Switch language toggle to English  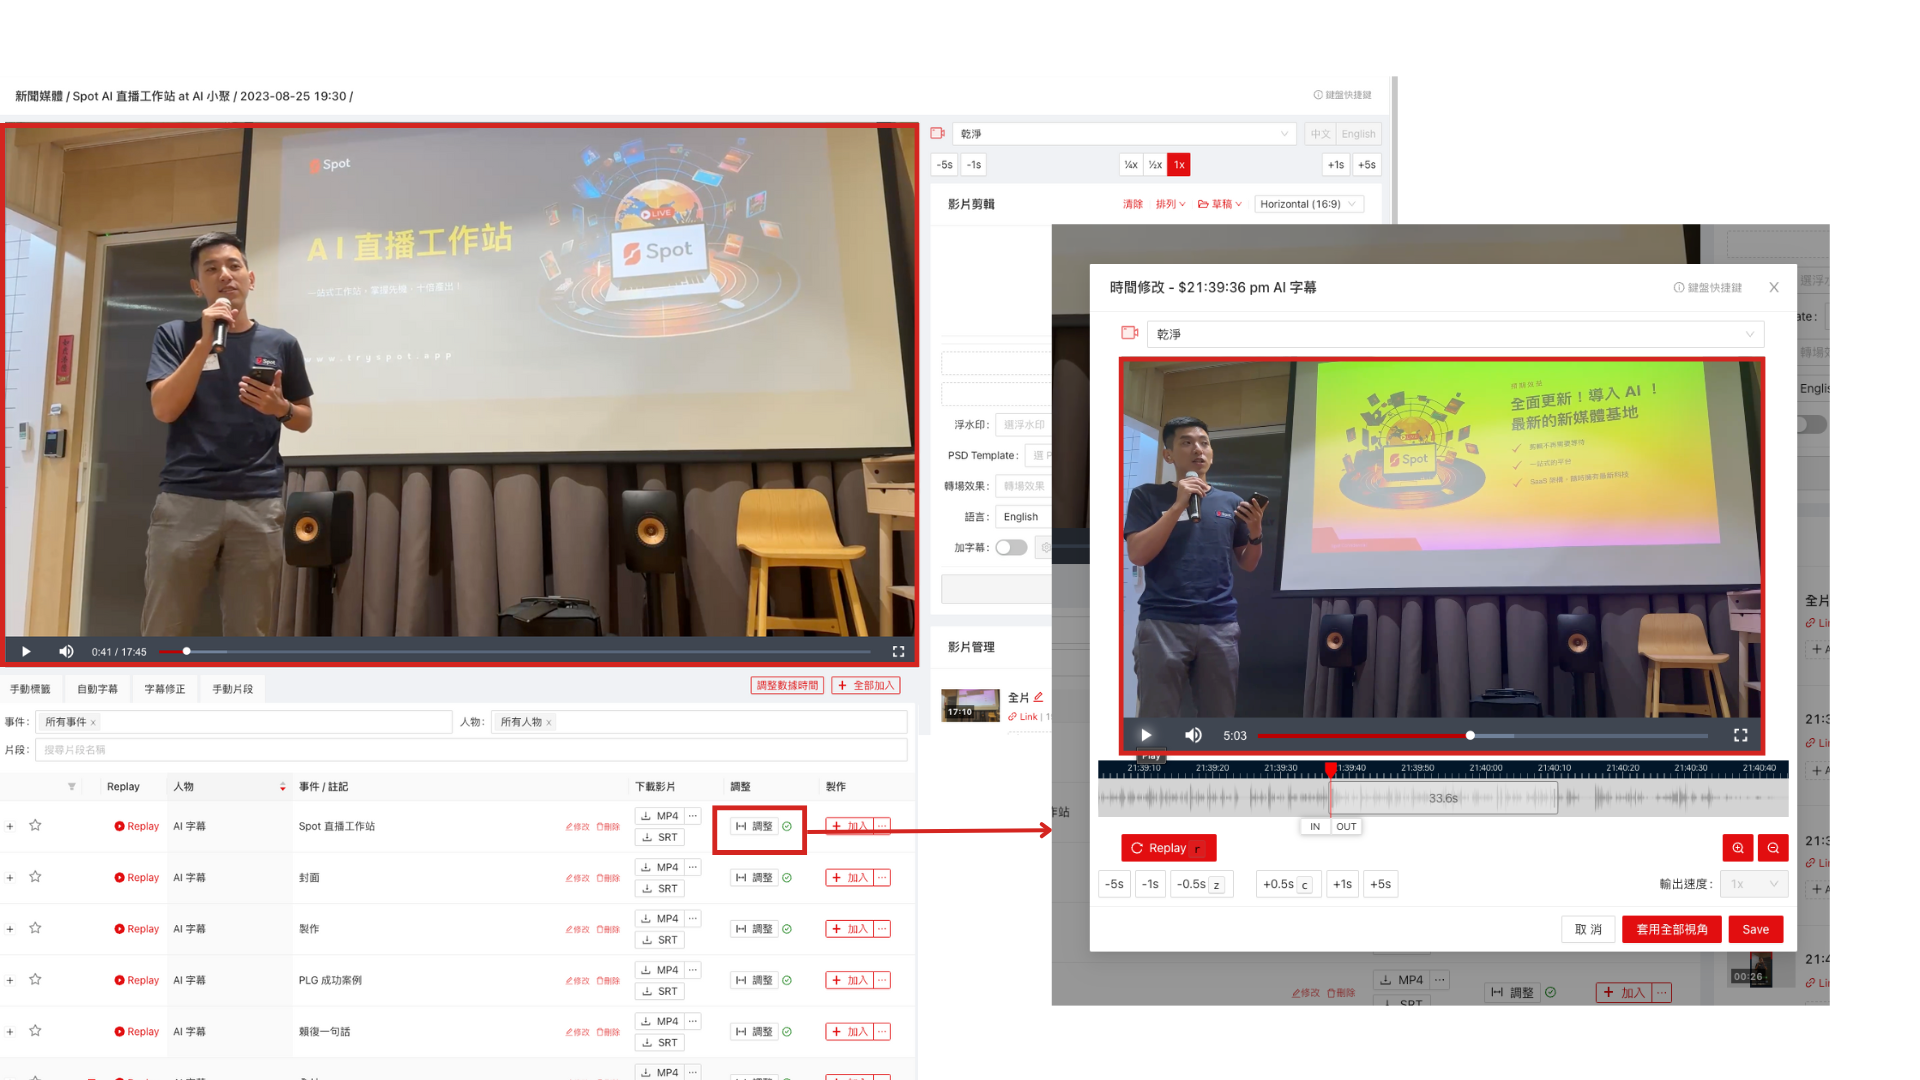click(1358, 133)
